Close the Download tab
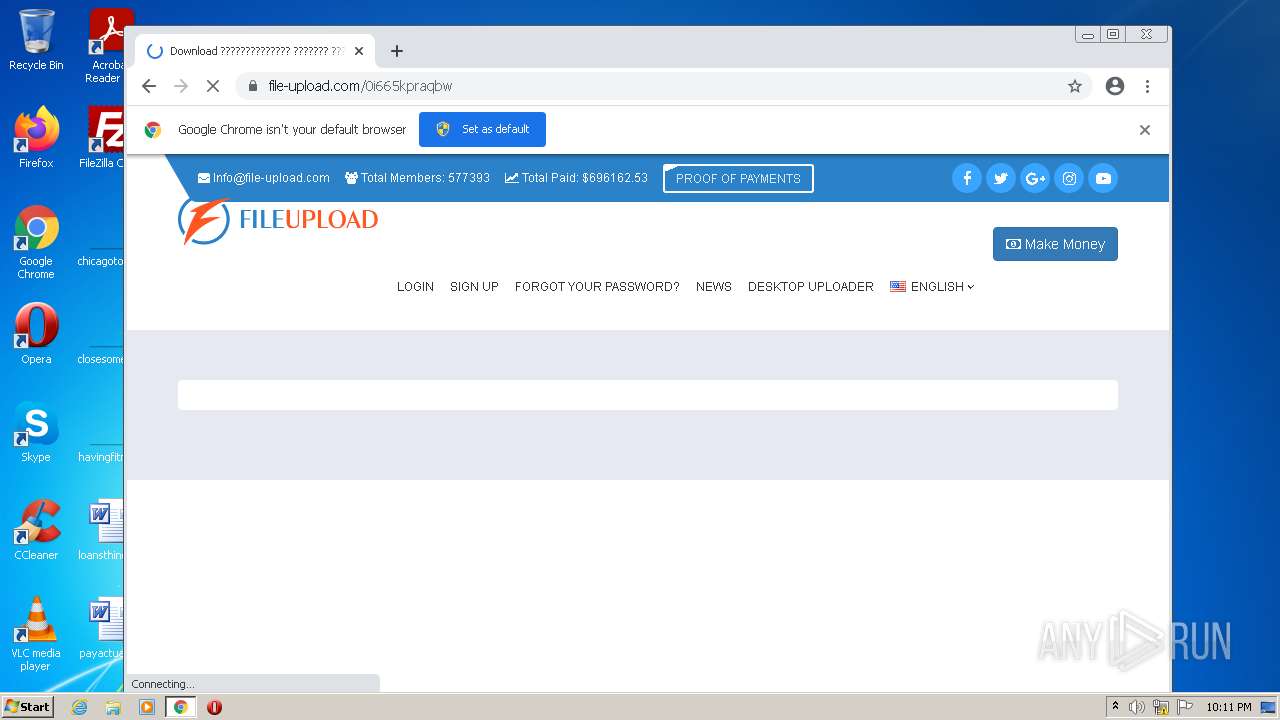 point(359,51)
